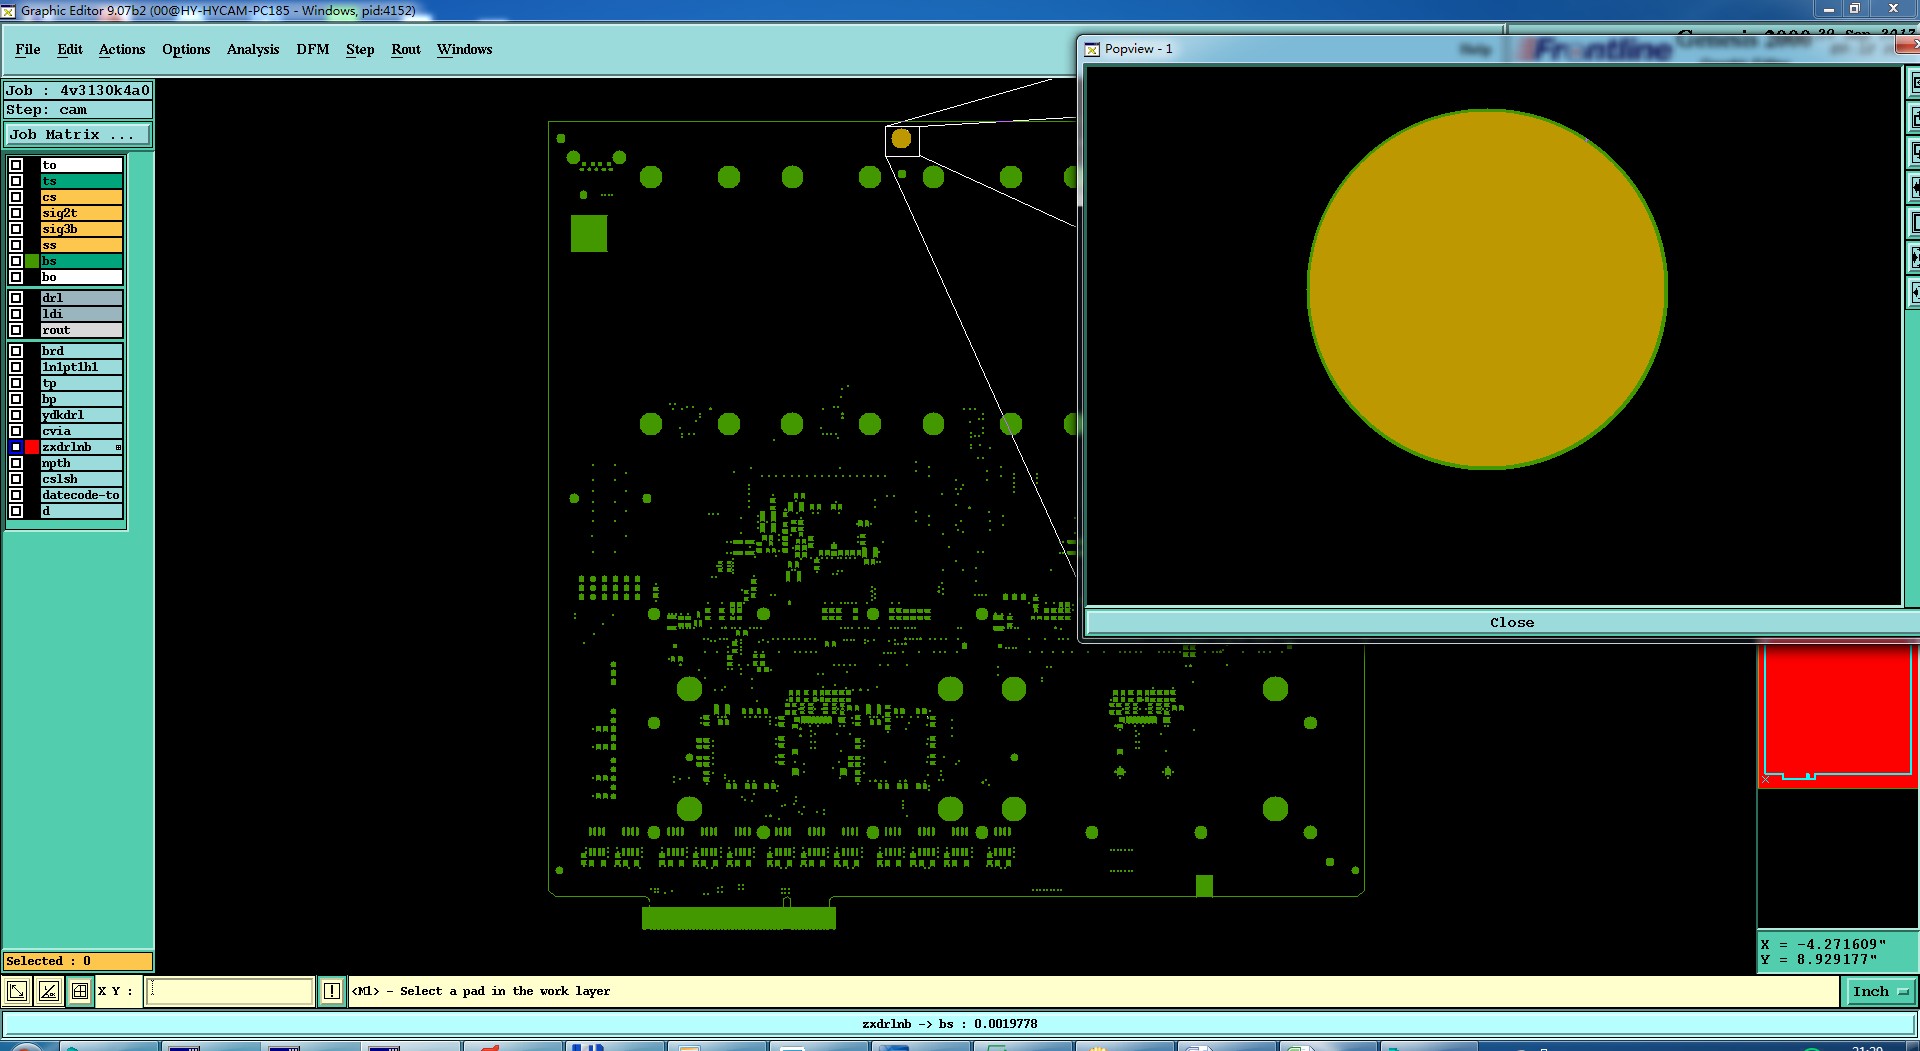Screen dimensions: 1920x1051
Task: Click the exclamation mark info icon
Action: click(x=332, y=991)
